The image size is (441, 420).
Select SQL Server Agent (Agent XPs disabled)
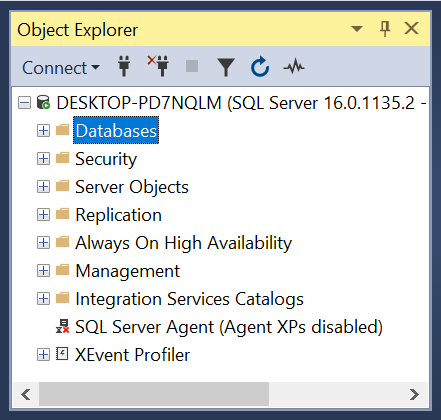[x=229, y=327]
